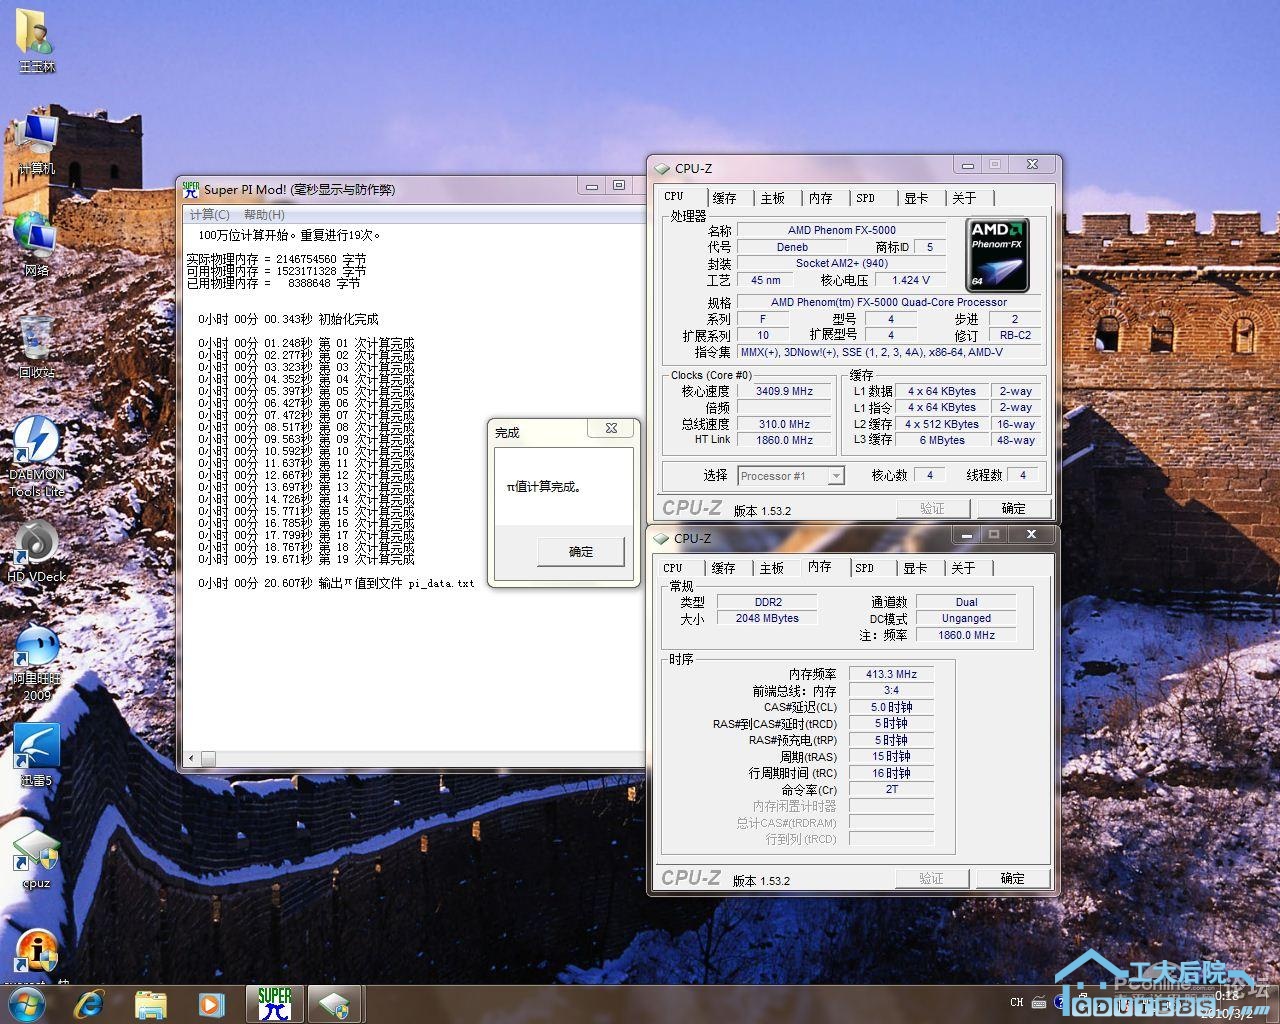The width and height of the screenshot is (1280, 1024).
Task: Click the upper CPU-Z window title icon
Action: click(x=661, y=168)
